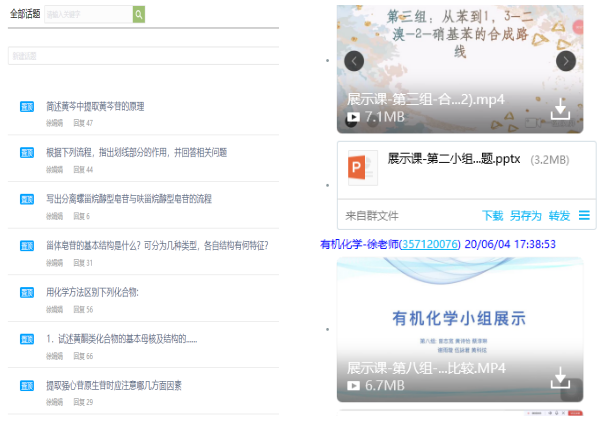Go to previous slide with left arrow
The width and height of the screenshot is (608, 421).
coord(353,61)
